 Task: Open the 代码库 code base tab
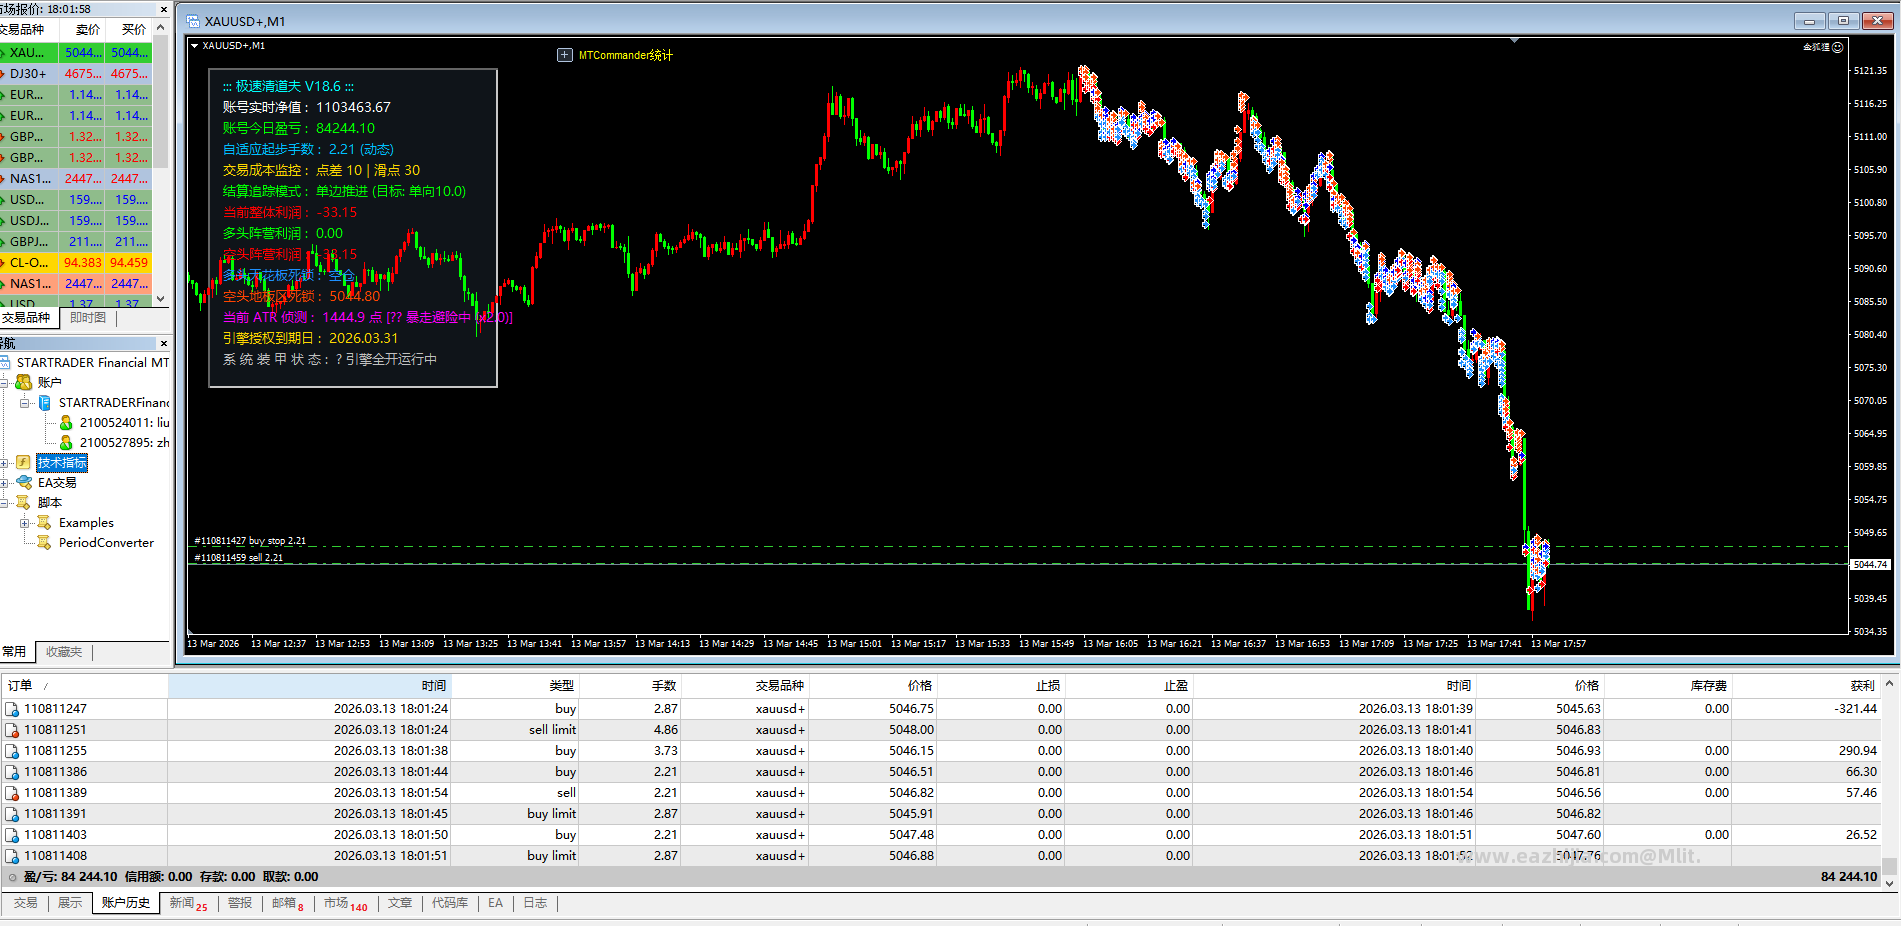450,903
